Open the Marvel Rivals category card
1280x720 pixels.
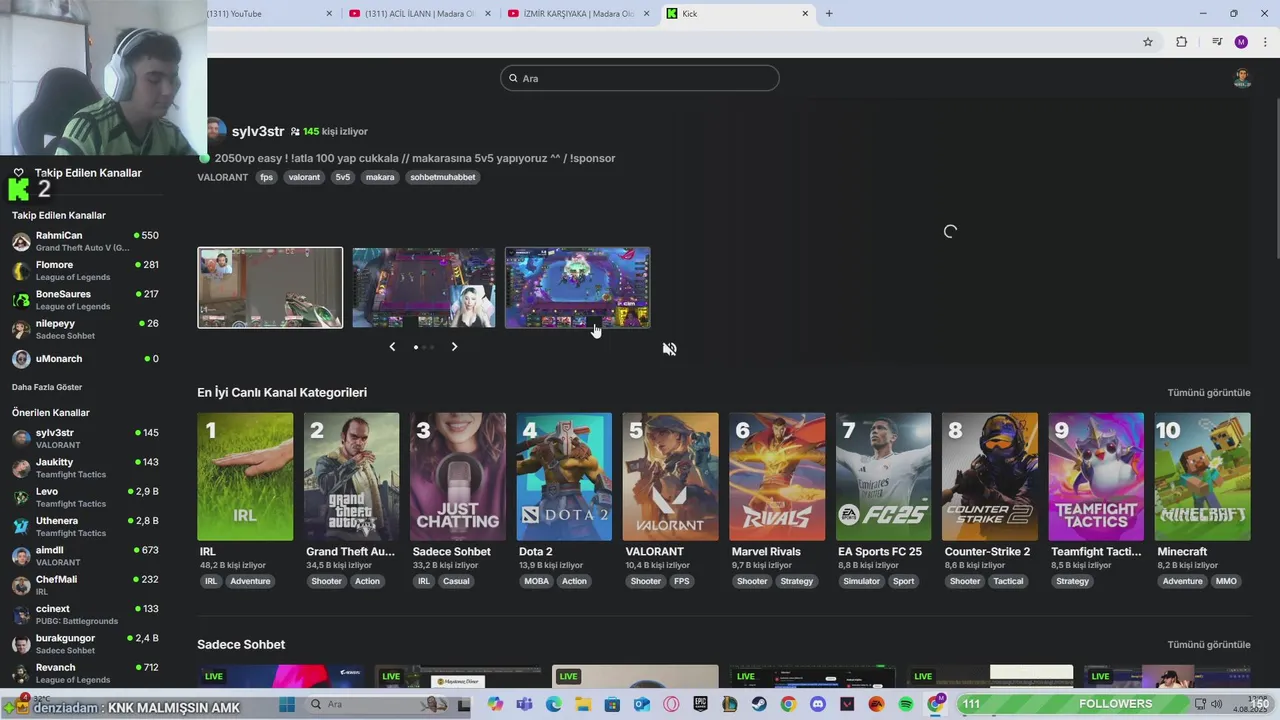coord(777,477)
